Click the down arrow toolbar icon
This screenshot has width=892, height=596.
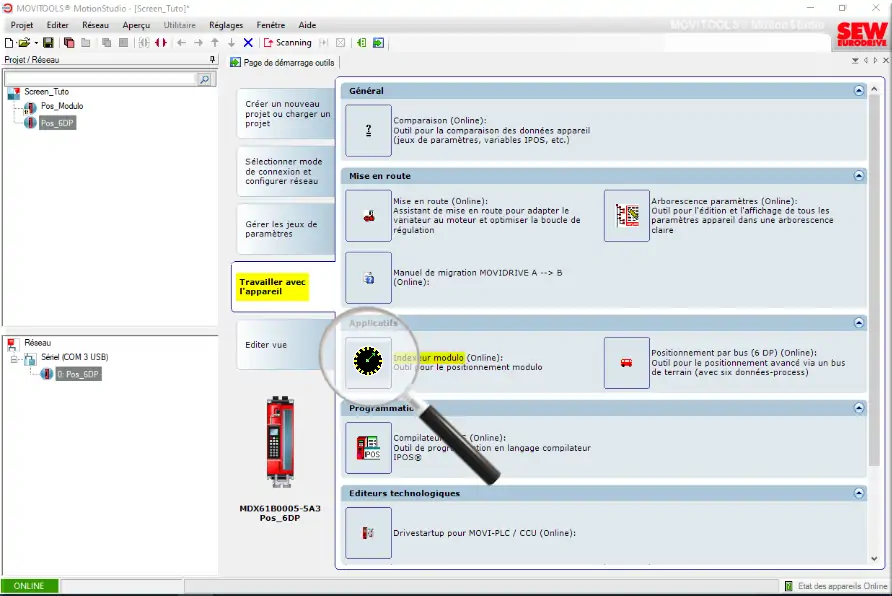tap(231, 43)
